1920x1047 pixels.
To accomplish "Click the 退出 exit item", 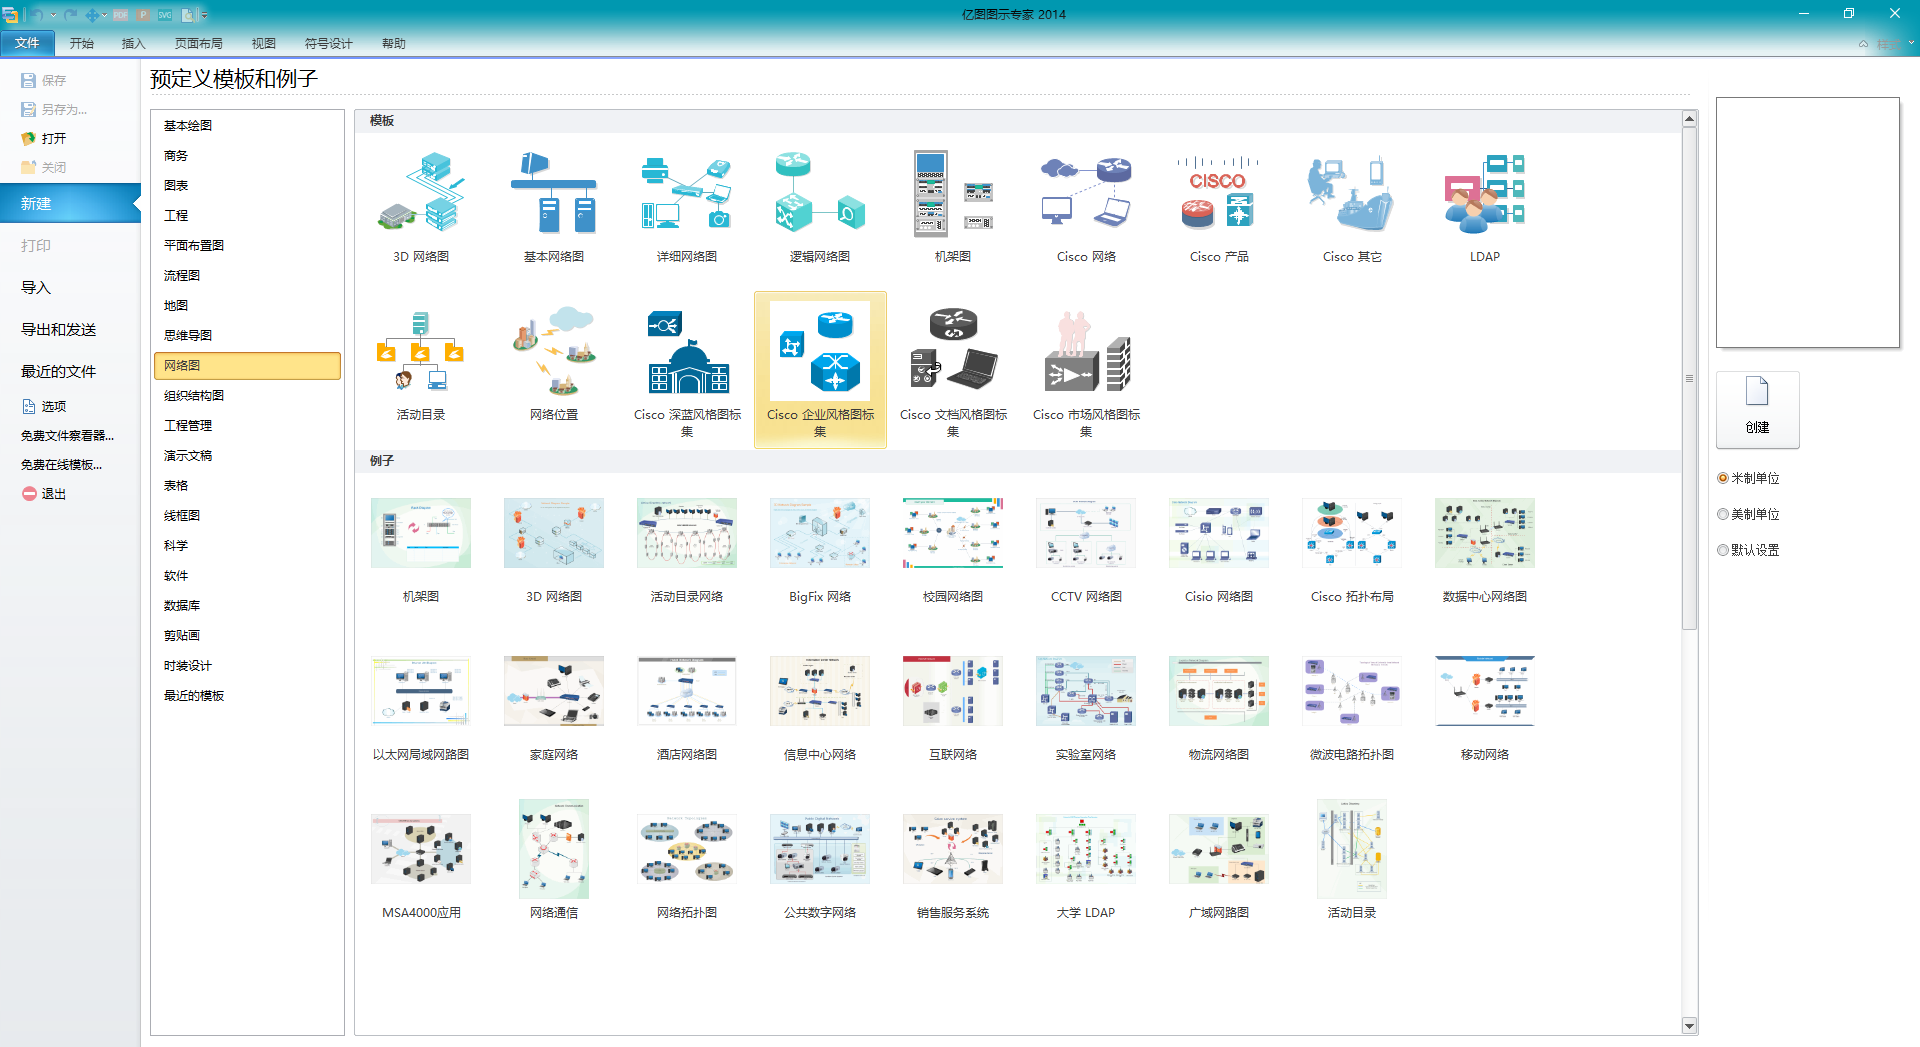I will pyautogui.click(x=44, y=494).
